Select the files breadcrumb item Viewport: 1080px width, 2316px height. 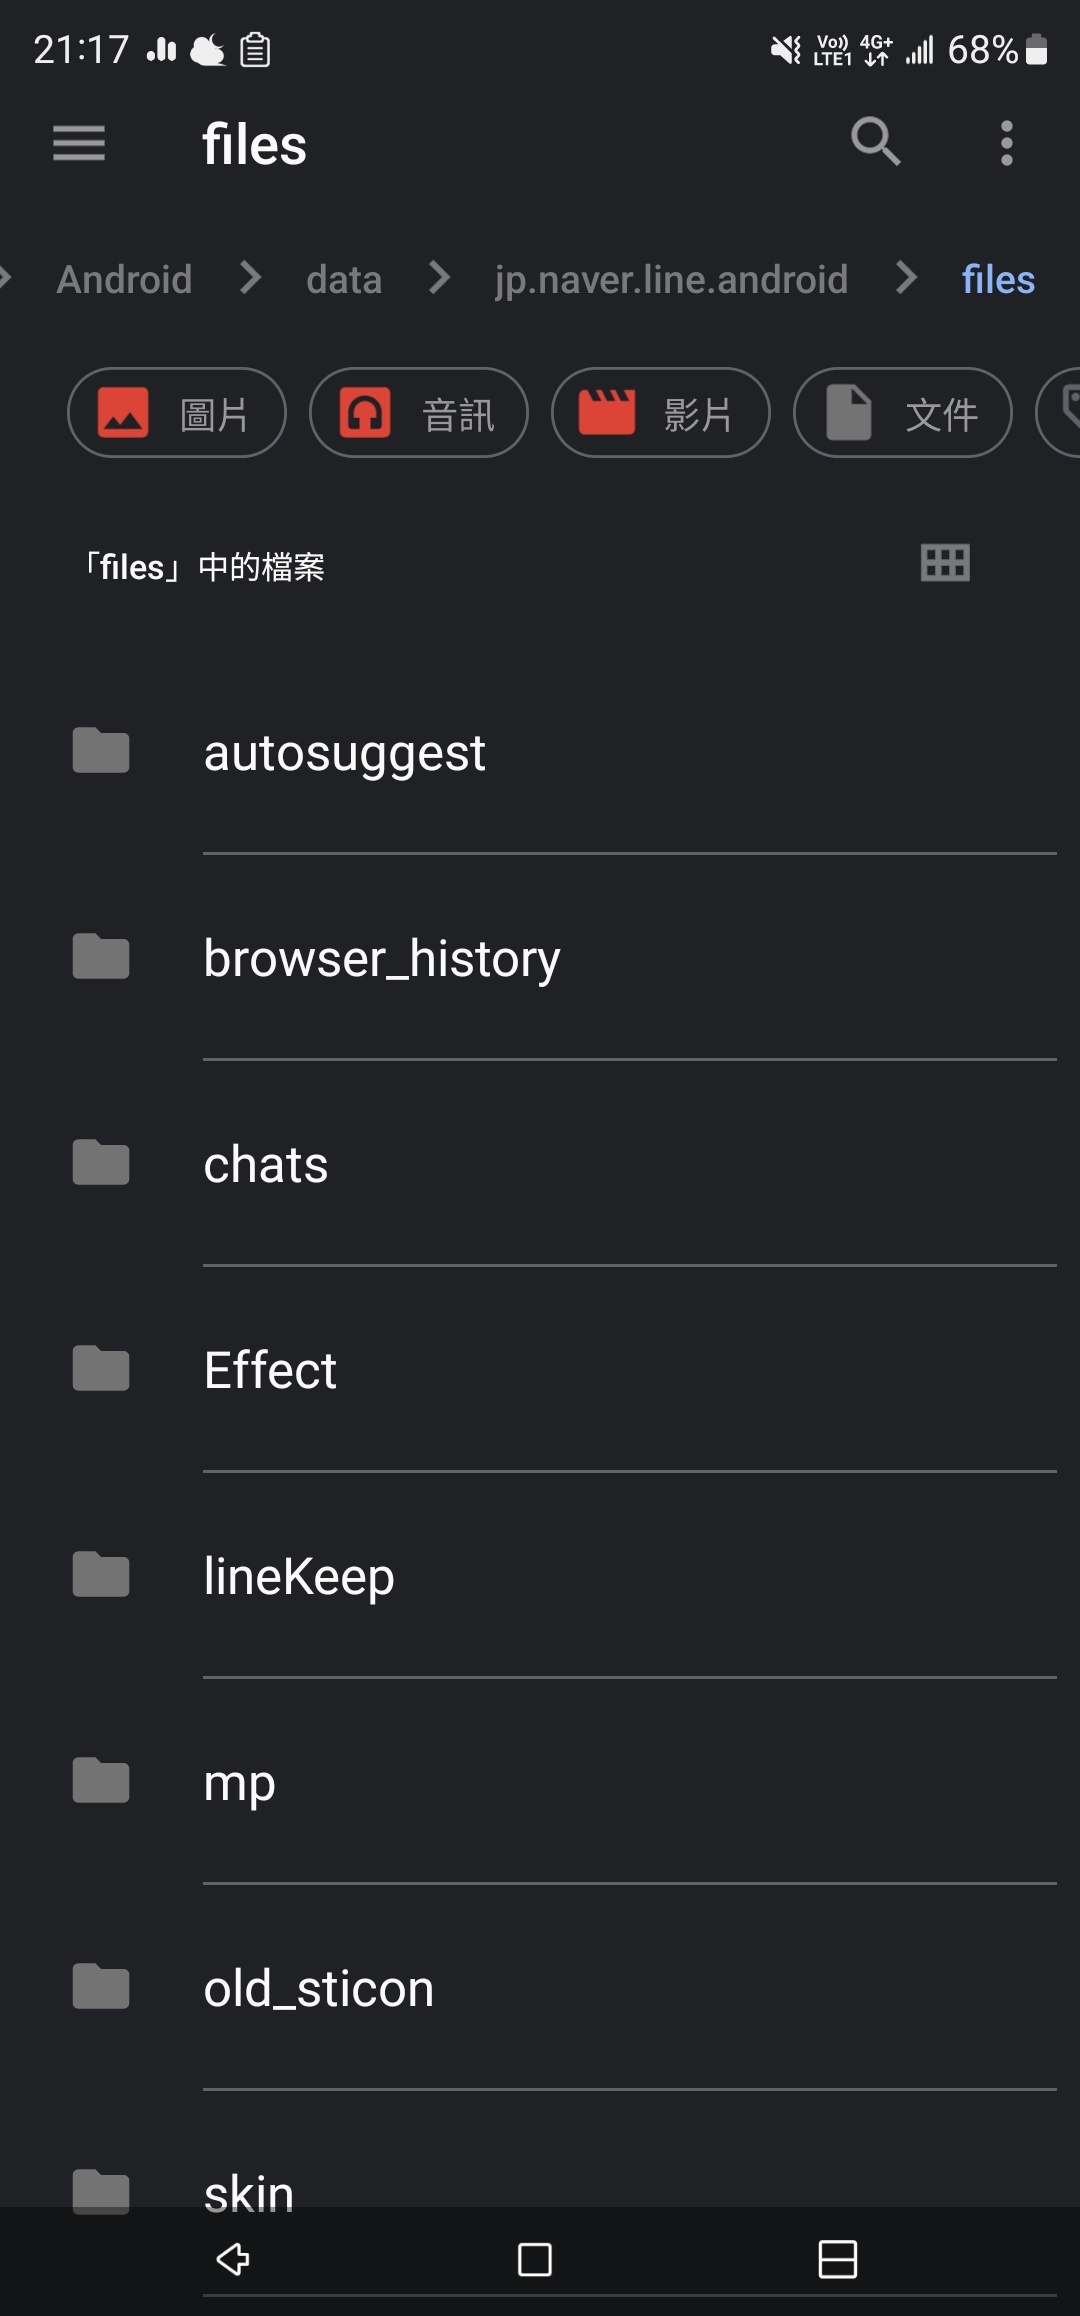998,279
